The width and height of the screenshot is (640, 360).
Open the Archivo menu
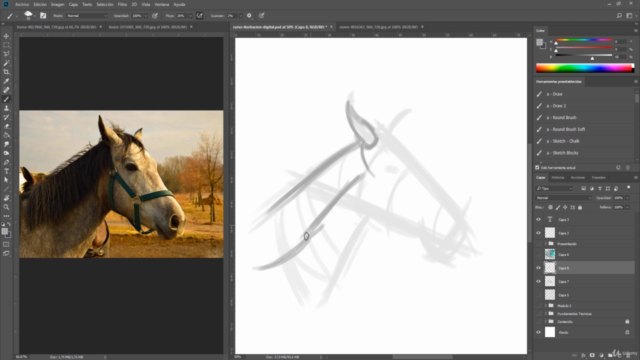(x=22, y=4)
